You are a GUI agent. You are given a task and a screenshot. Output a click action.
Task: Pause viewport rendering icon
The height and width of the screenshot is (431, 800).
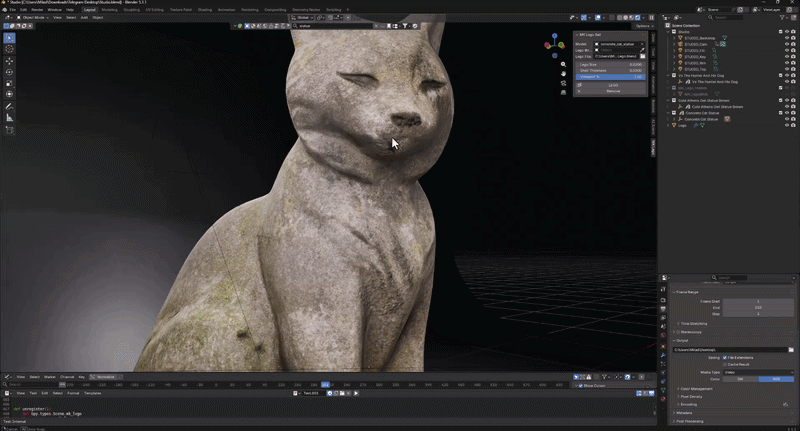coord(651,17)
